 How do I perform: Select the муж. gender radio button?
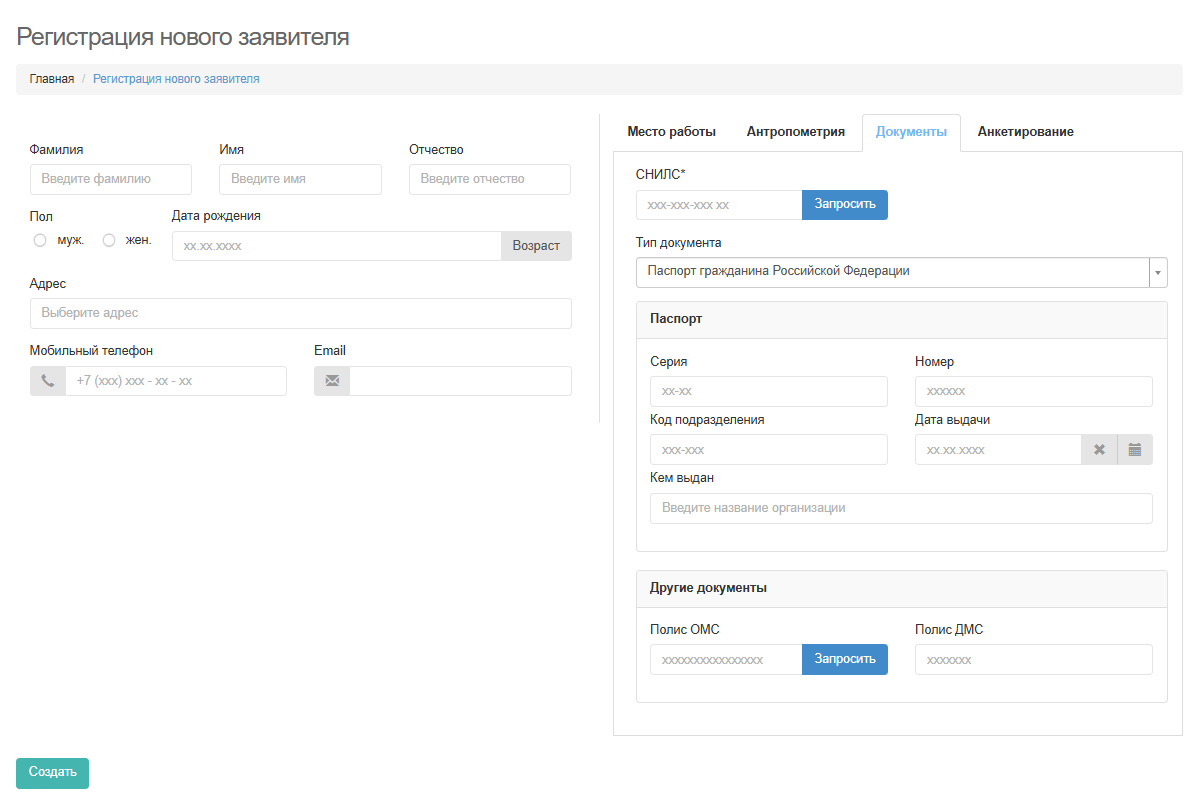coord(40,240)
